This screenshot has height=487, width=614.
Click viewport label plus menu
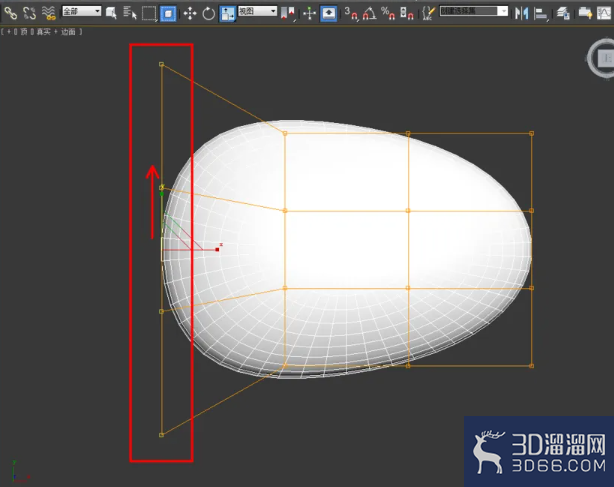click(x=9, y=32)
